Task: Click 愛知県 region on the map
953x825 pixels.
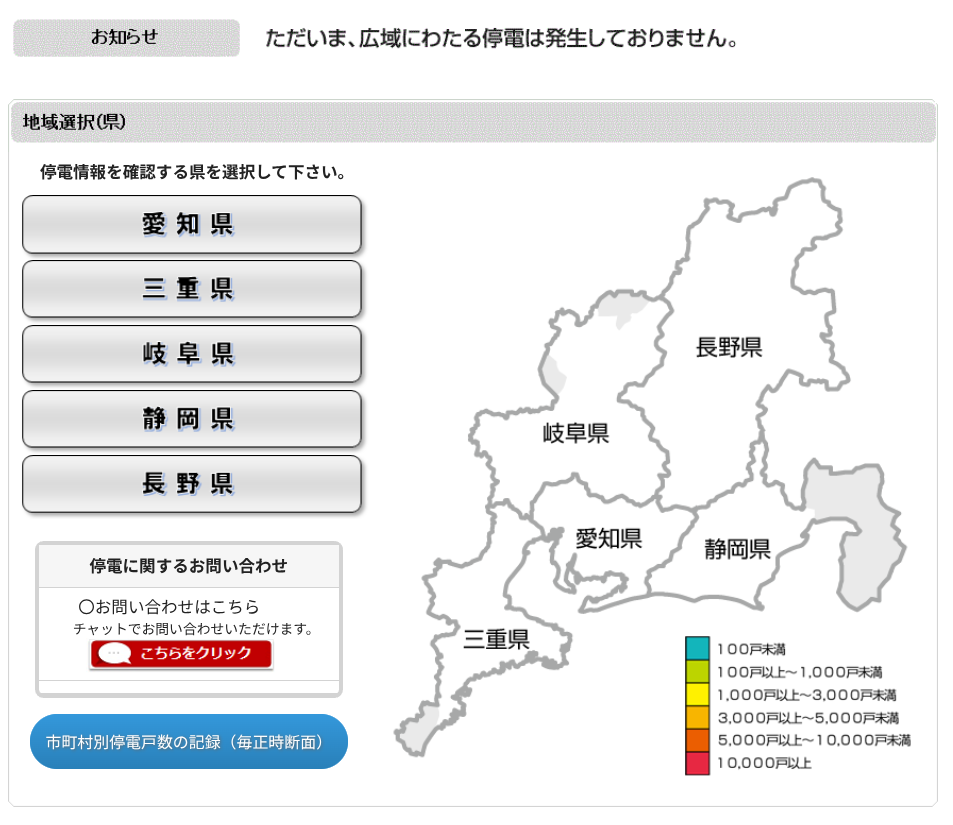Action: pos(608,539)
